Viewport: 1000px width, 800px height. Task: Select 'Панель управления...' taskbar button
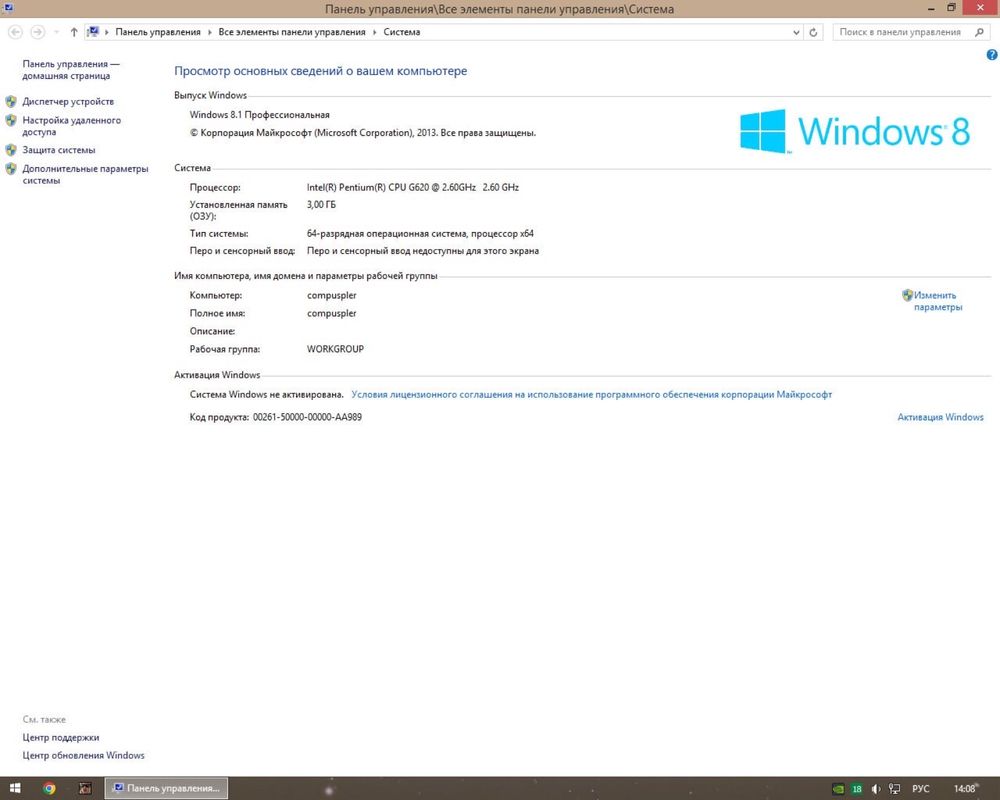tap(166, 789)
